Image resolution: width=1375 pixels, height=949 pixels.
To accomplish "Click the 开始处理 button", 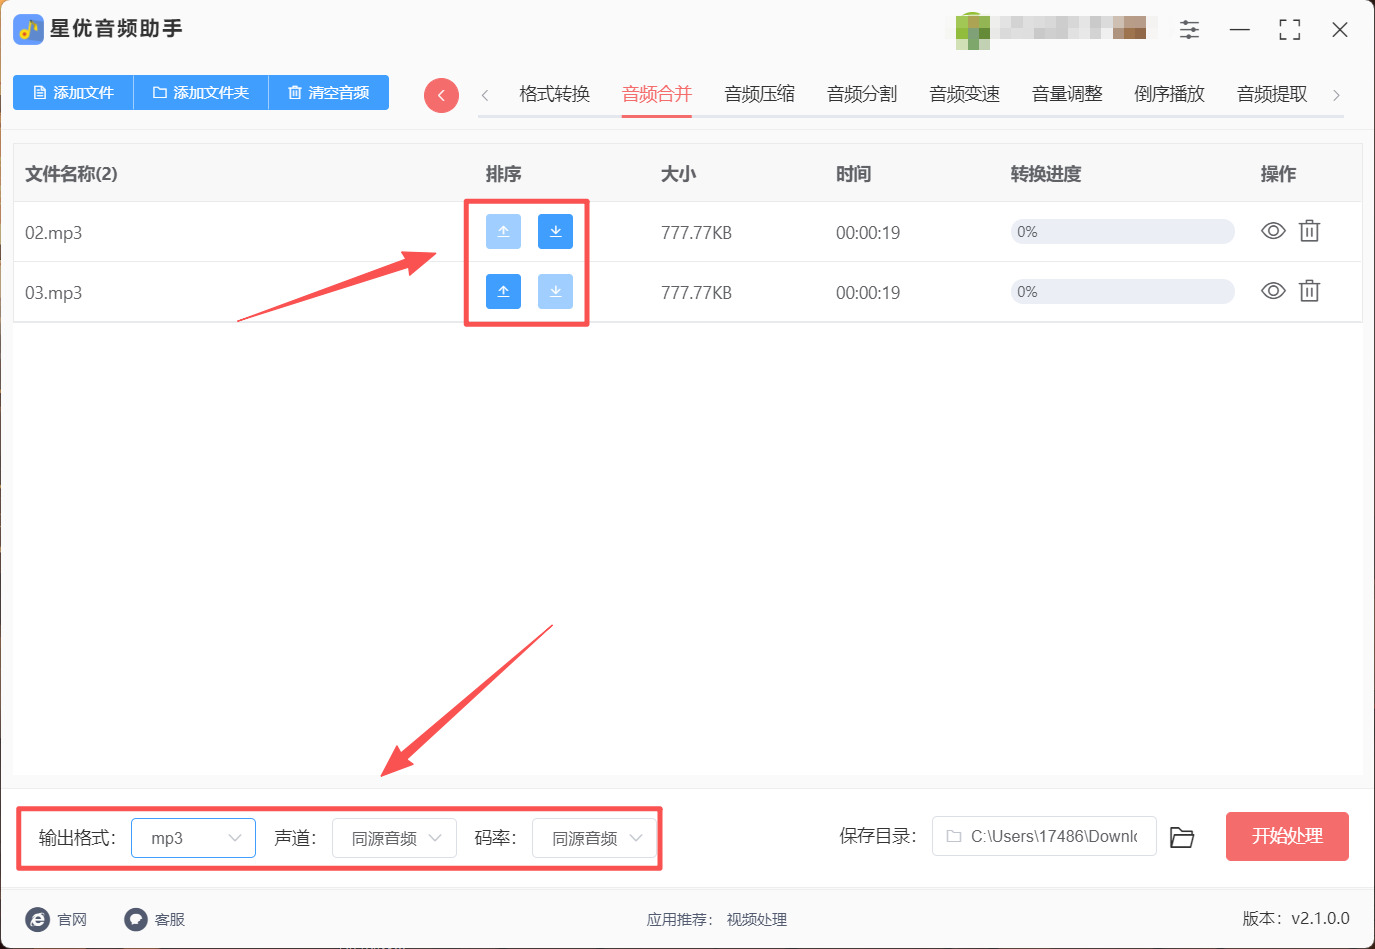I will pos(1287,836).
